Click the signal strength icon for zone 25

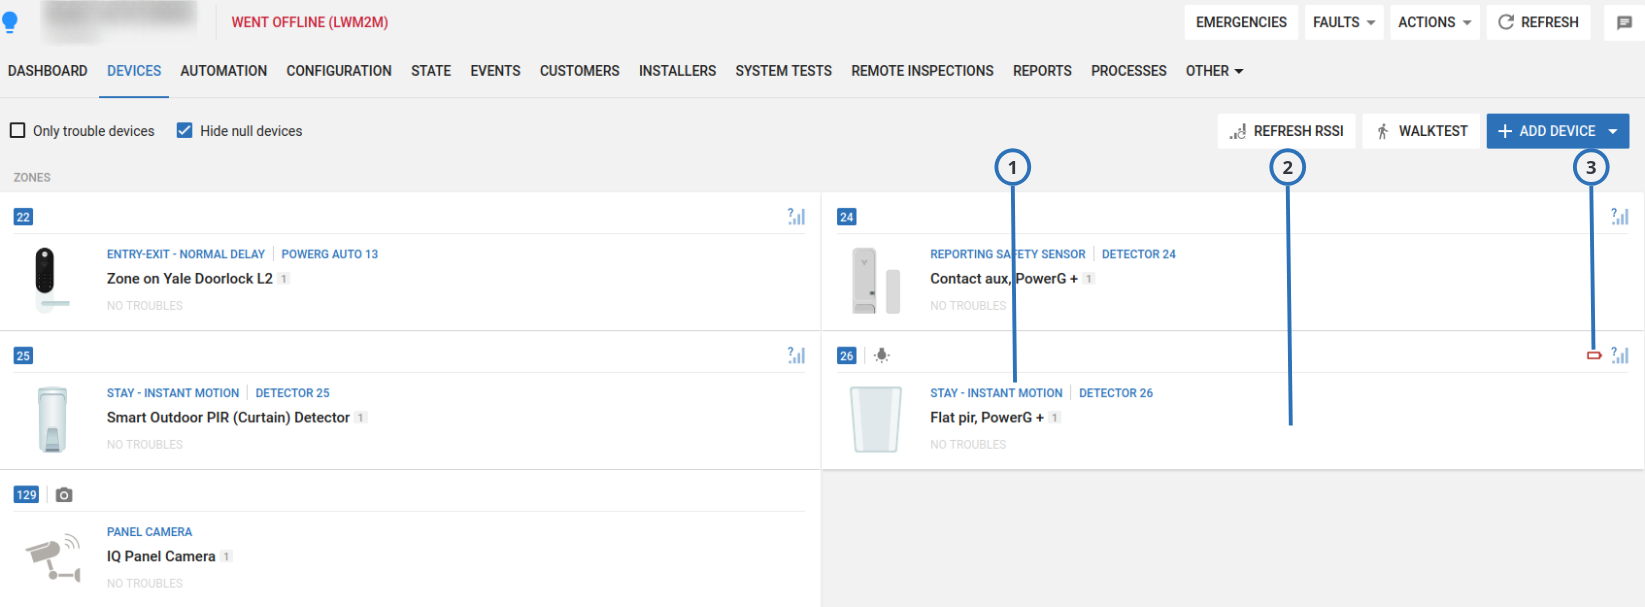[x=796, y=356]
